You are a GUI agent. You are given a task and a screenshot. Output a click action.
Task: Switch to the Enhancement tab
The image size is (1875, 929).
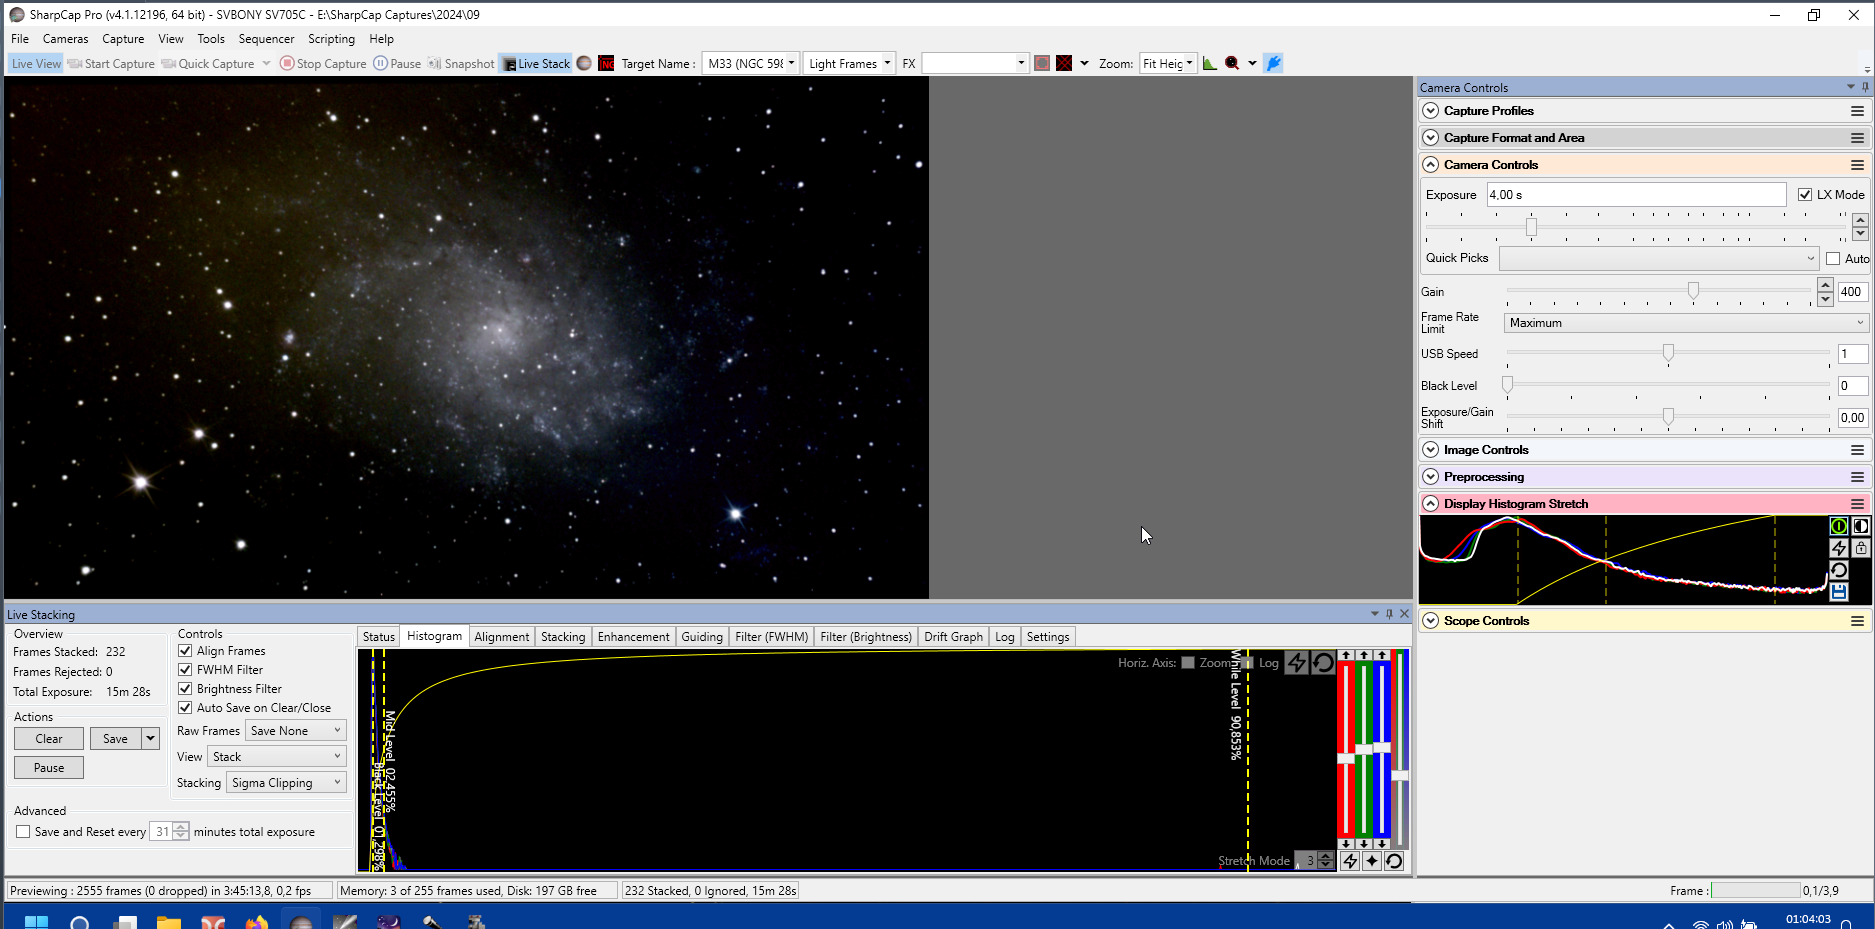633,637
